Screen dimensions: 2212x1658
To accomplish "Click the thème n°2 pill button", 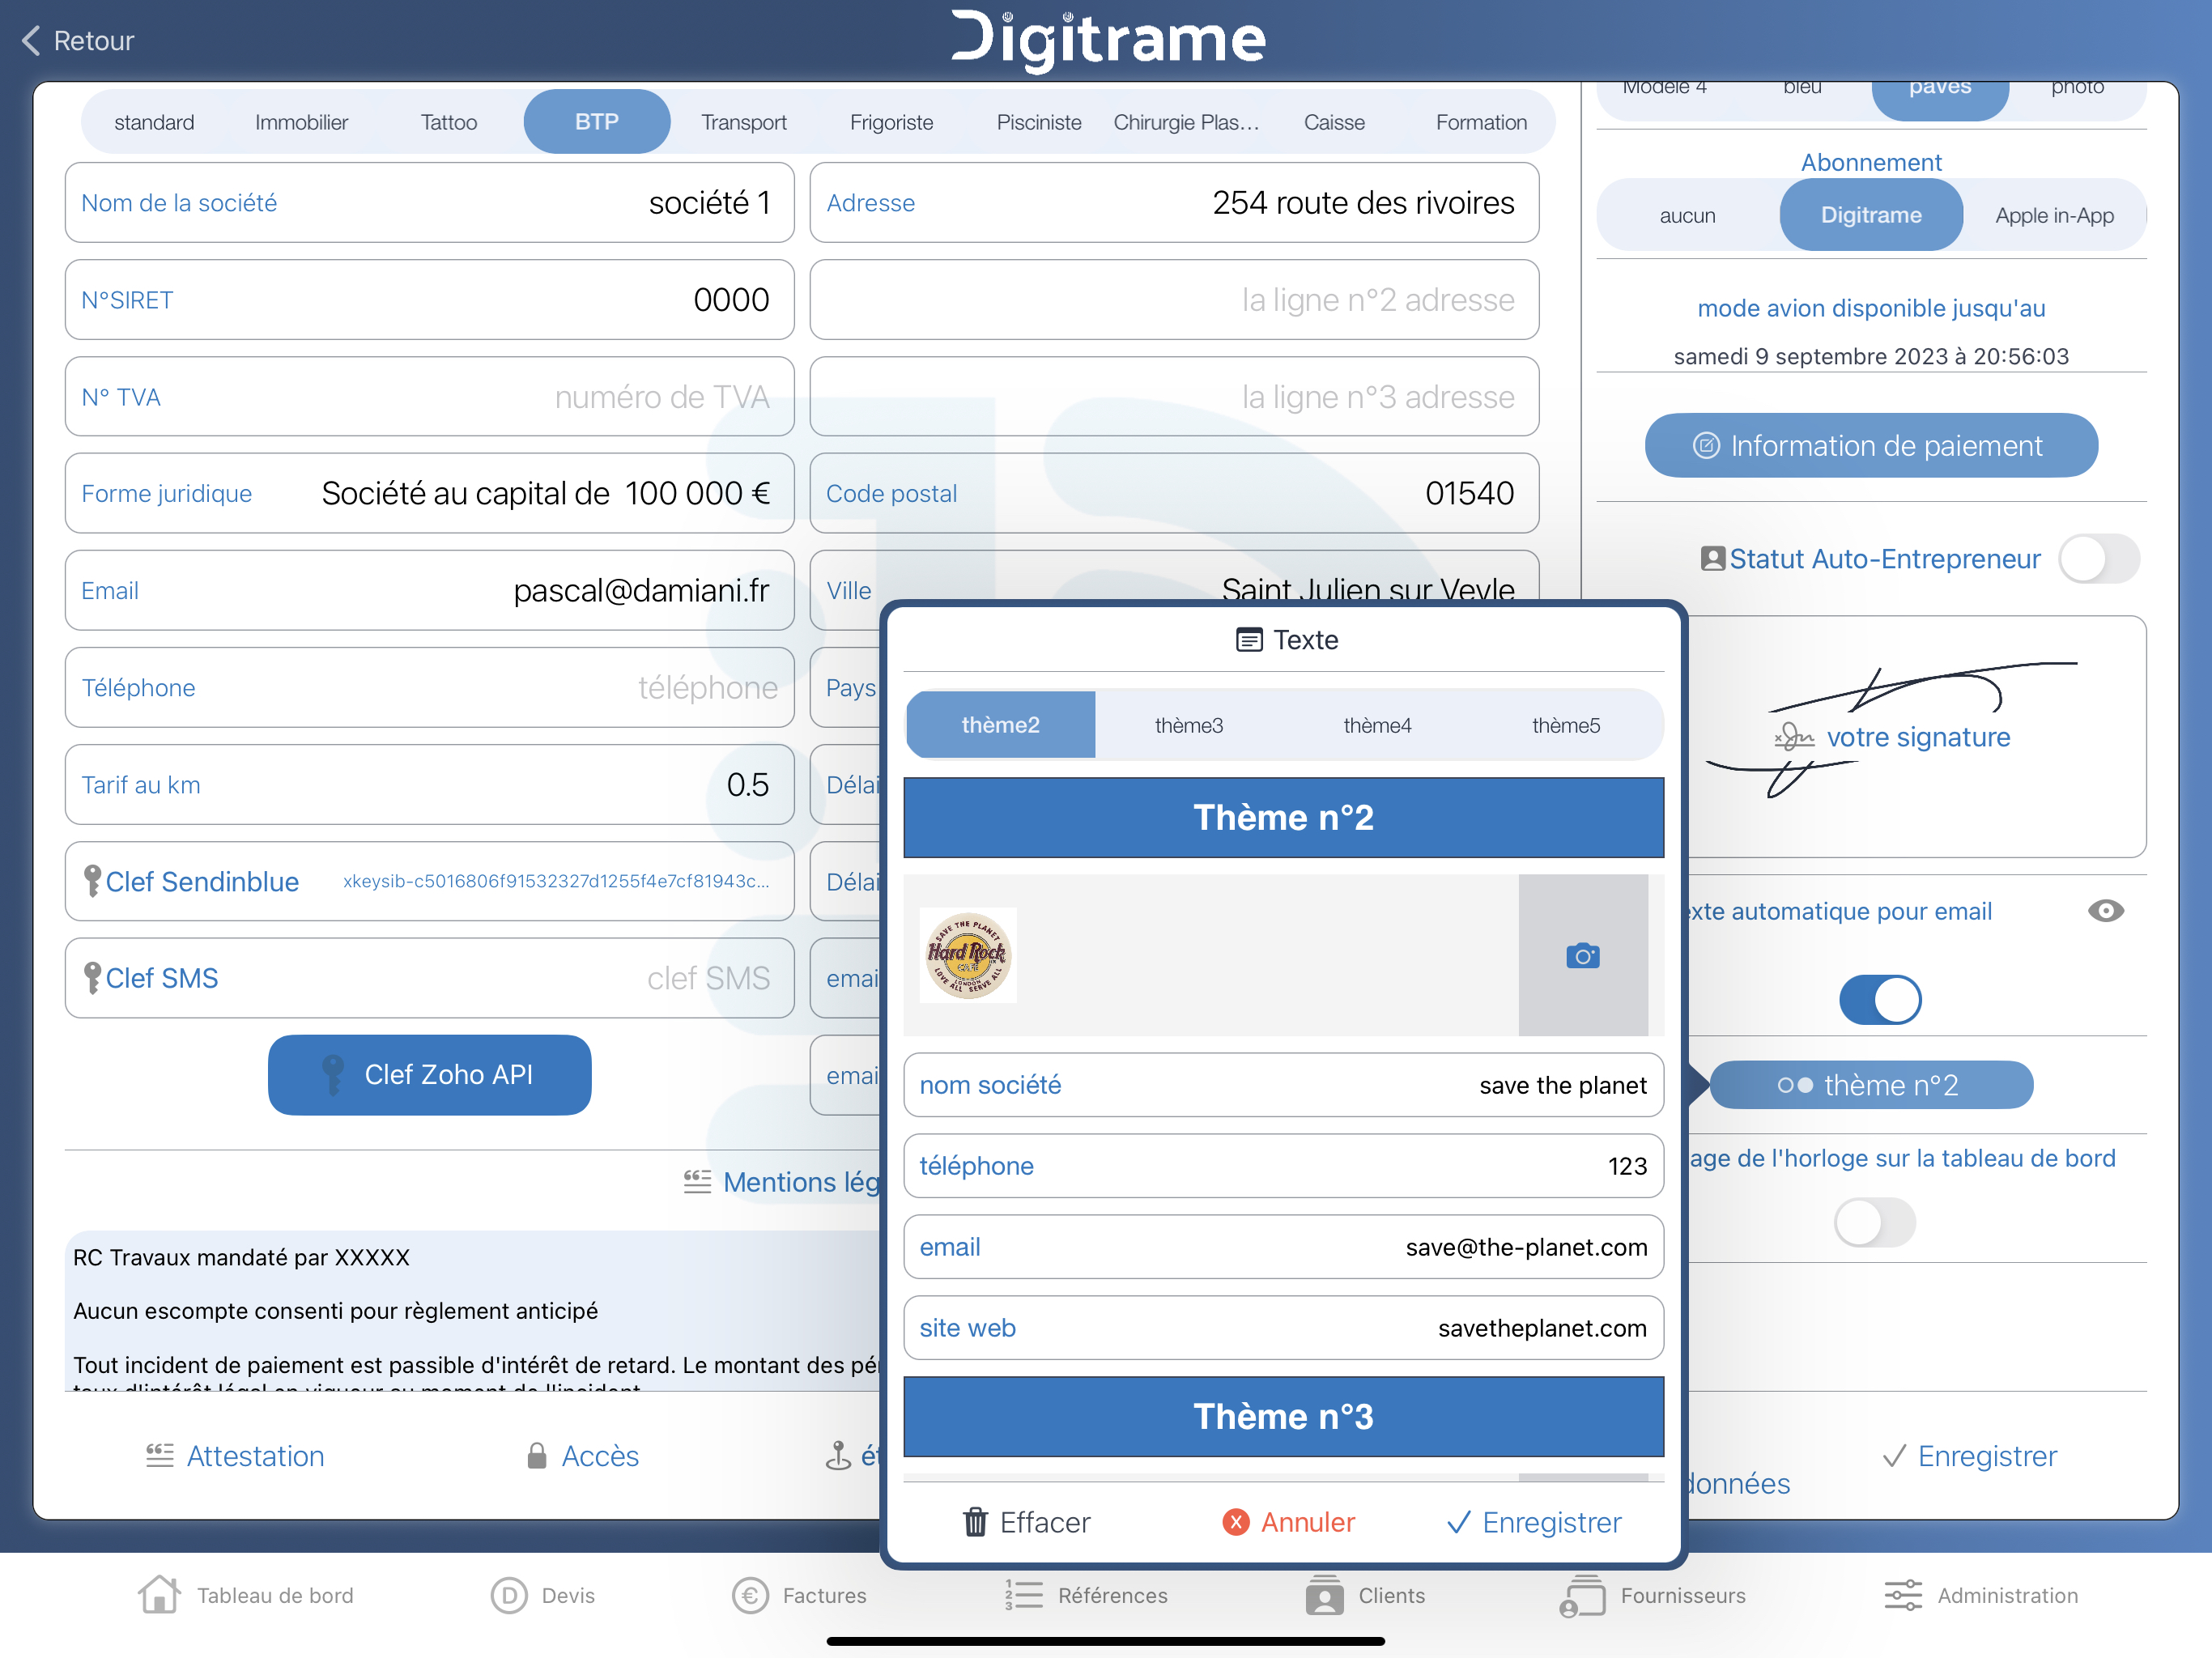I will pyautogui.click(x=1871, y=1085).
